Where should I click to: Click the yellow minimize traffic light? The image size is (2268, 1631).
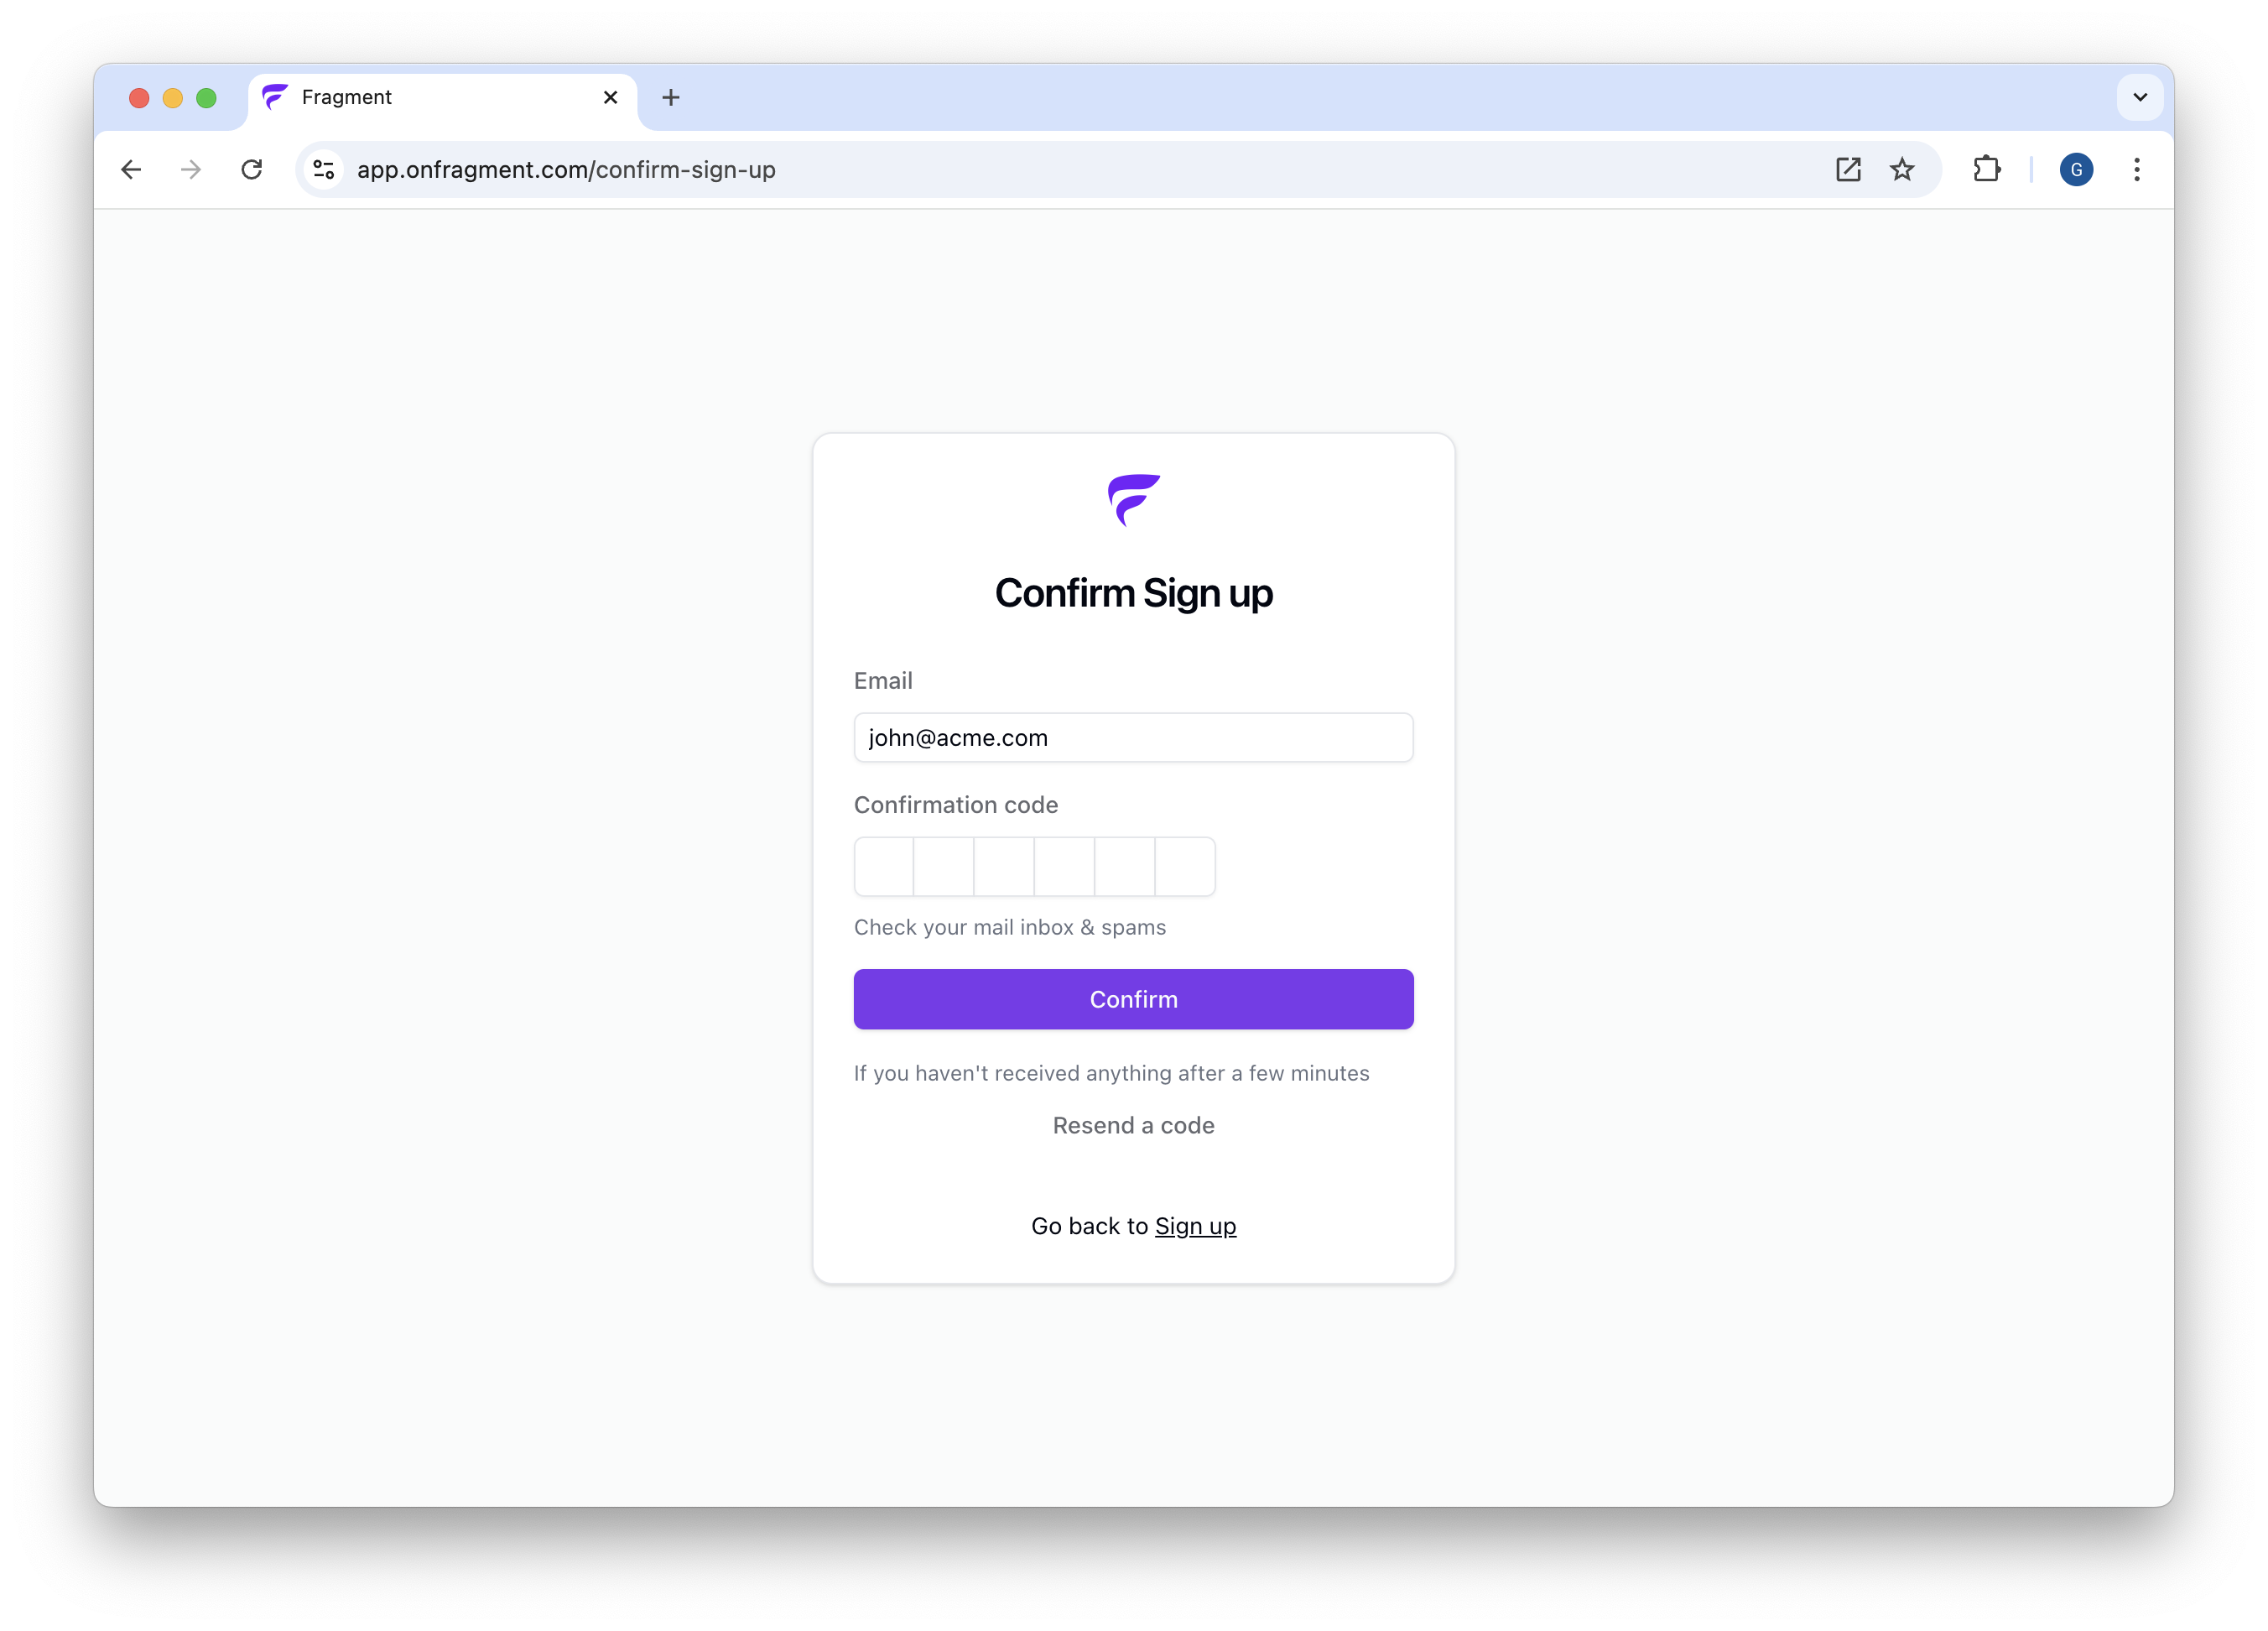point(172,97)
